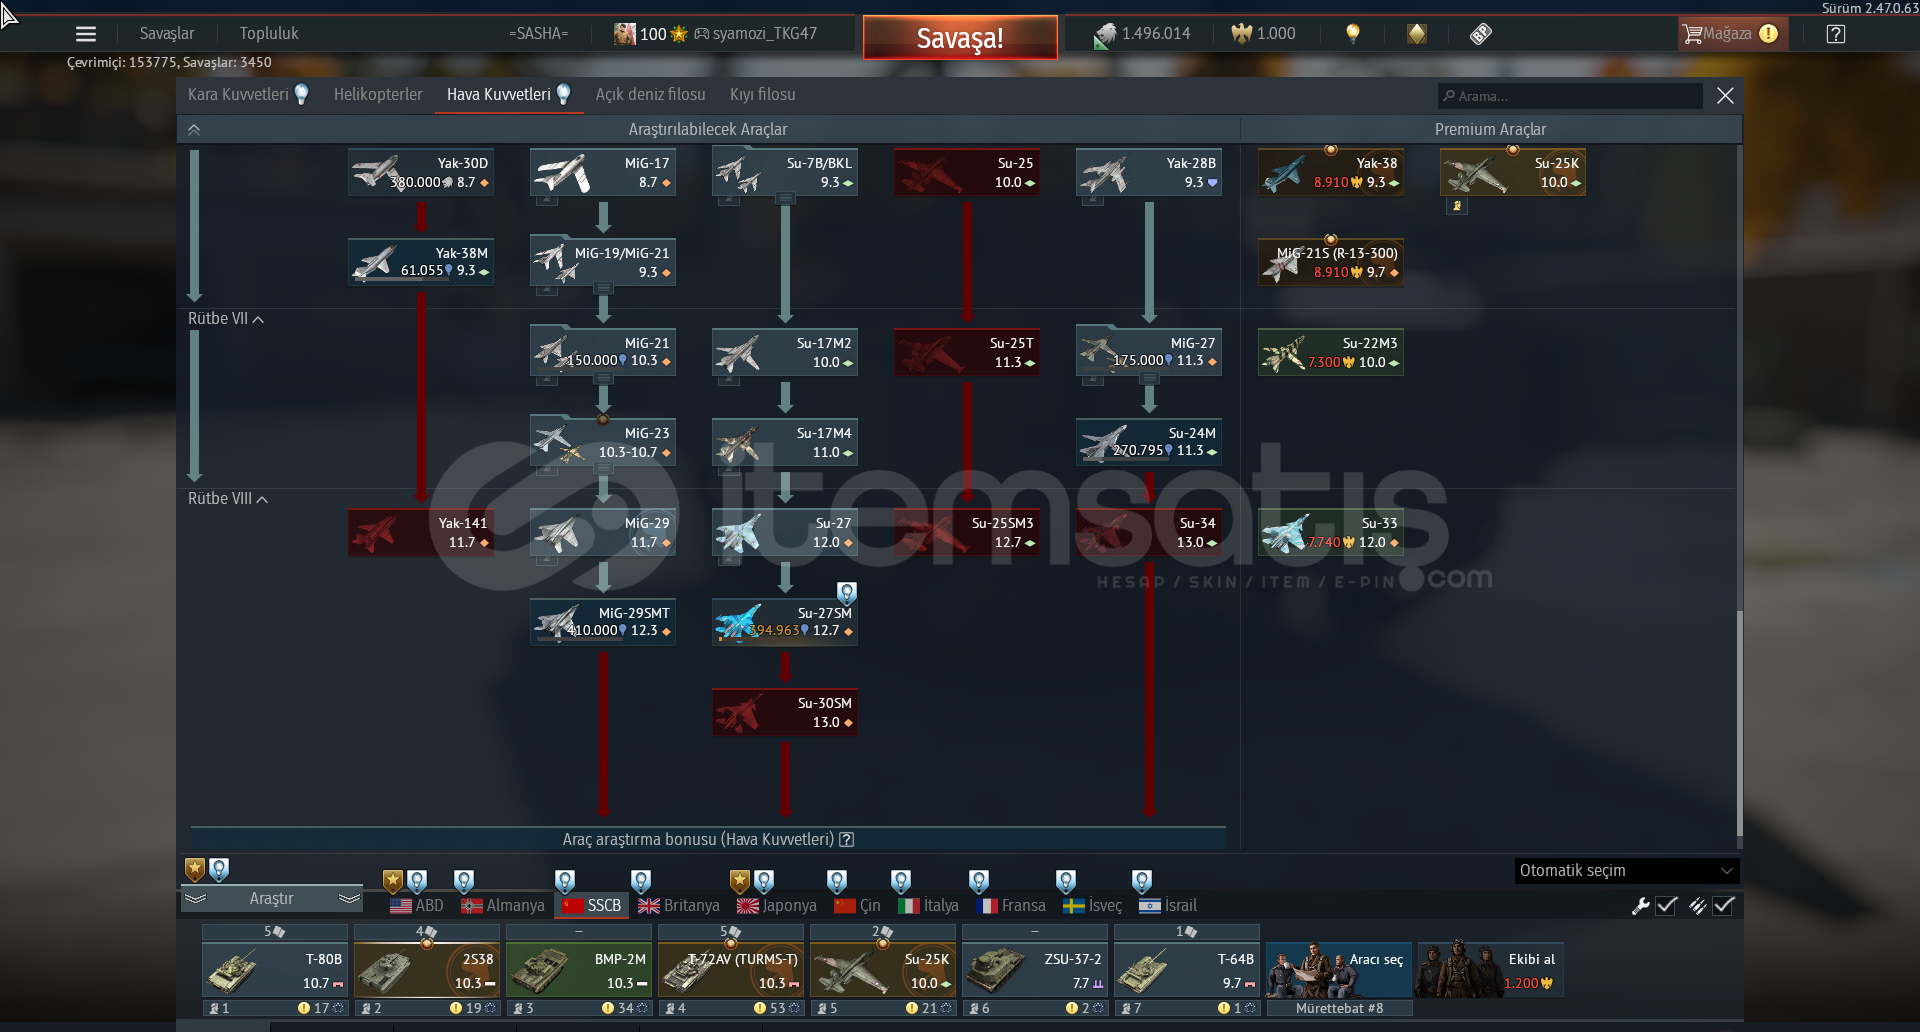
Task: Select the Su-34 locked aircraft
Action: pyautogui.click(x=1149, y=532)
